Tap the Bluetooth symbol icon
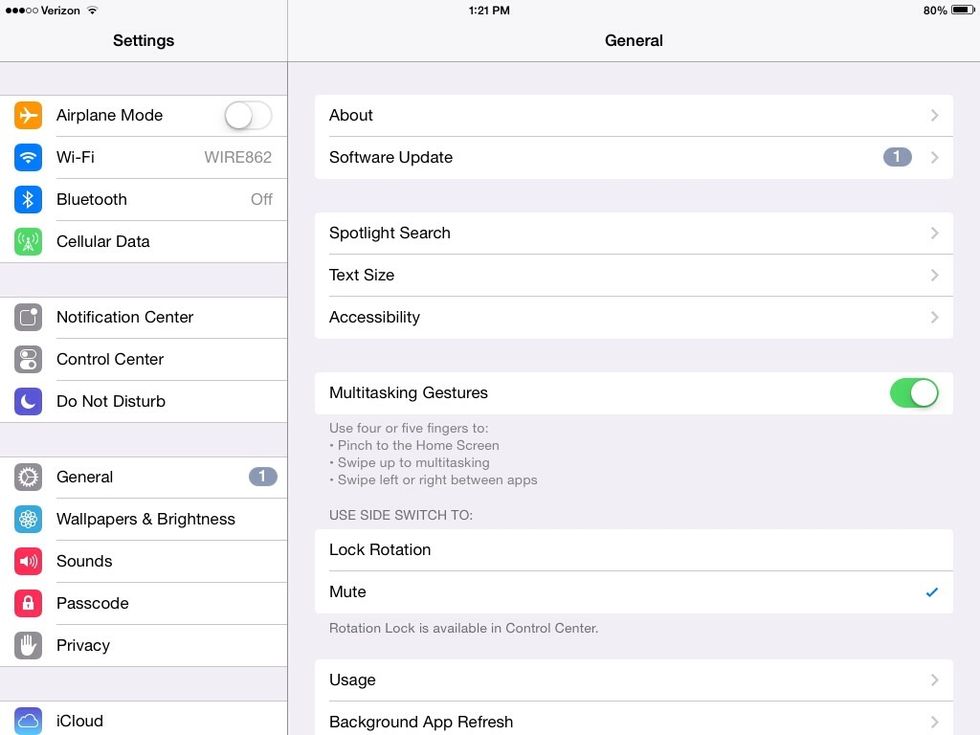This screenshot has width=980, height=735. (28, 199)
